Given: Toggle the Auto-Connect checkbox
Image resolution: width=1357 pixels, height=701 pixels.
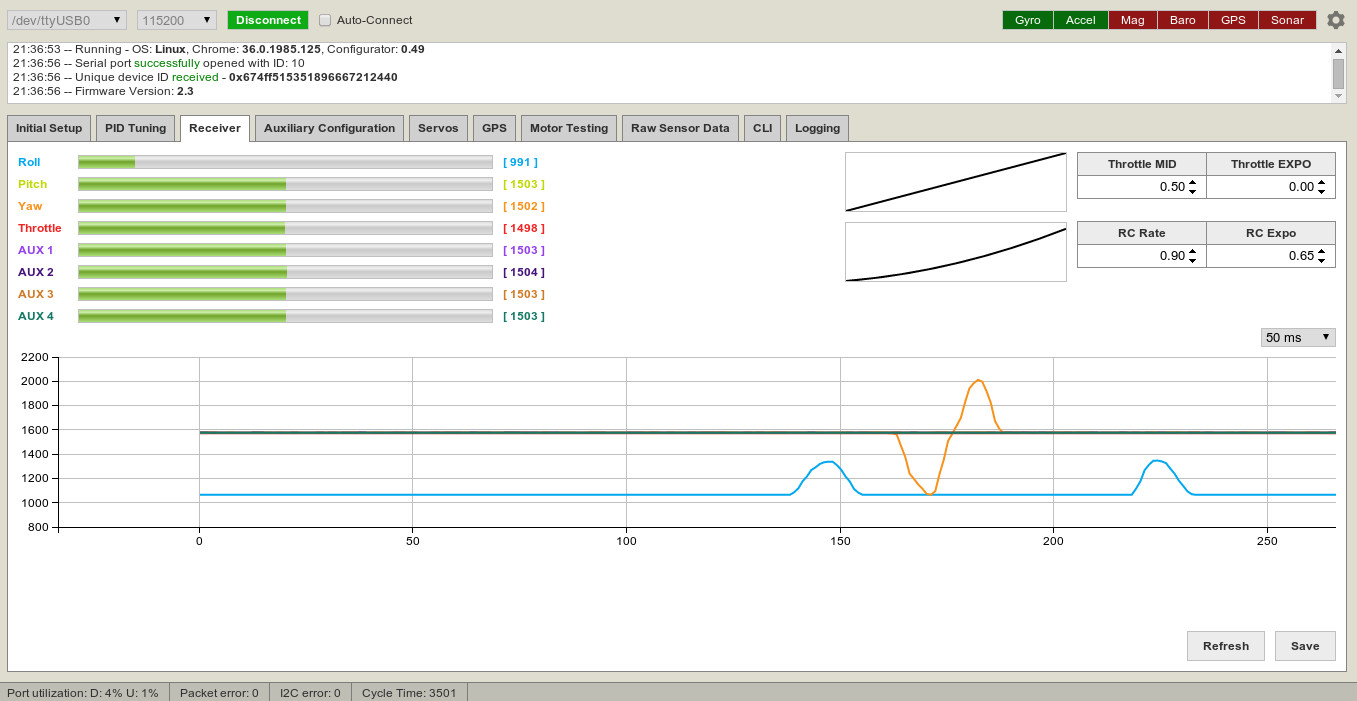Looking at the screenshot, I should pos(325,20).
